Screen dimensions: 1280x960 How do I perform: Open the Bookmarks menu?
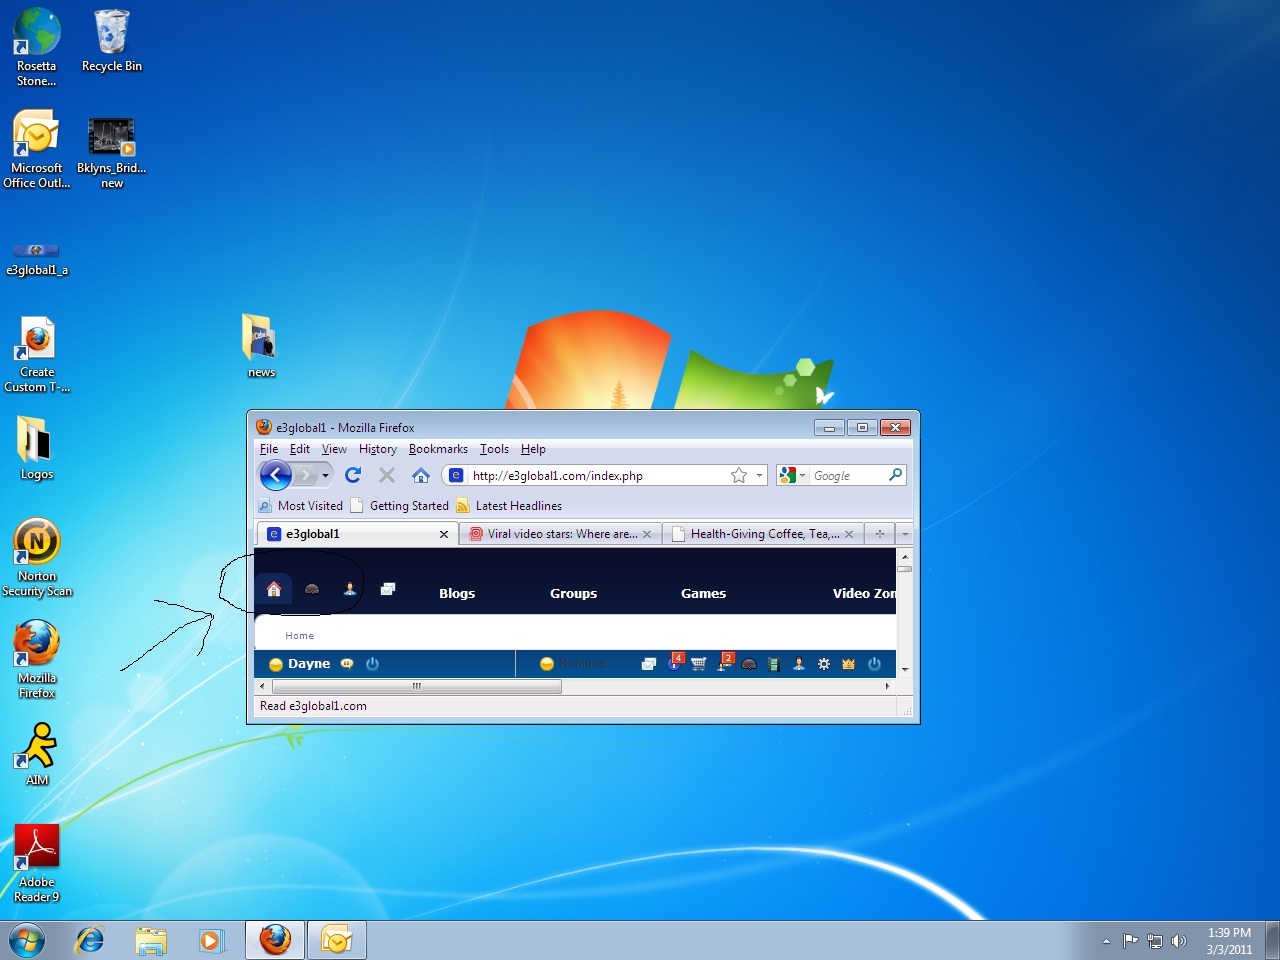[438, 449]
